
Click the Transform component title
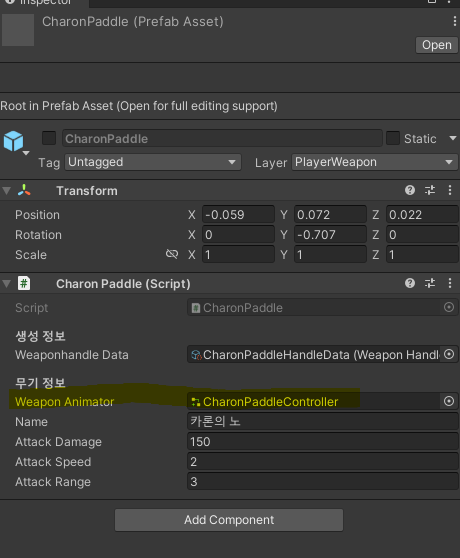[x=87, y=191]
